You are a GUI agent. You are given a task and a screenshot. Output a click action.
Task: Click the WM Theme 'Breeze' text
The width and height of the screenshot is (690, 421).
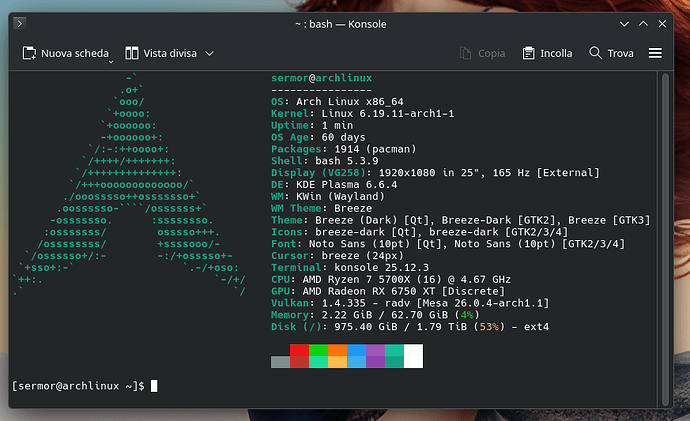pyautogui.click(x=353, y=209)
